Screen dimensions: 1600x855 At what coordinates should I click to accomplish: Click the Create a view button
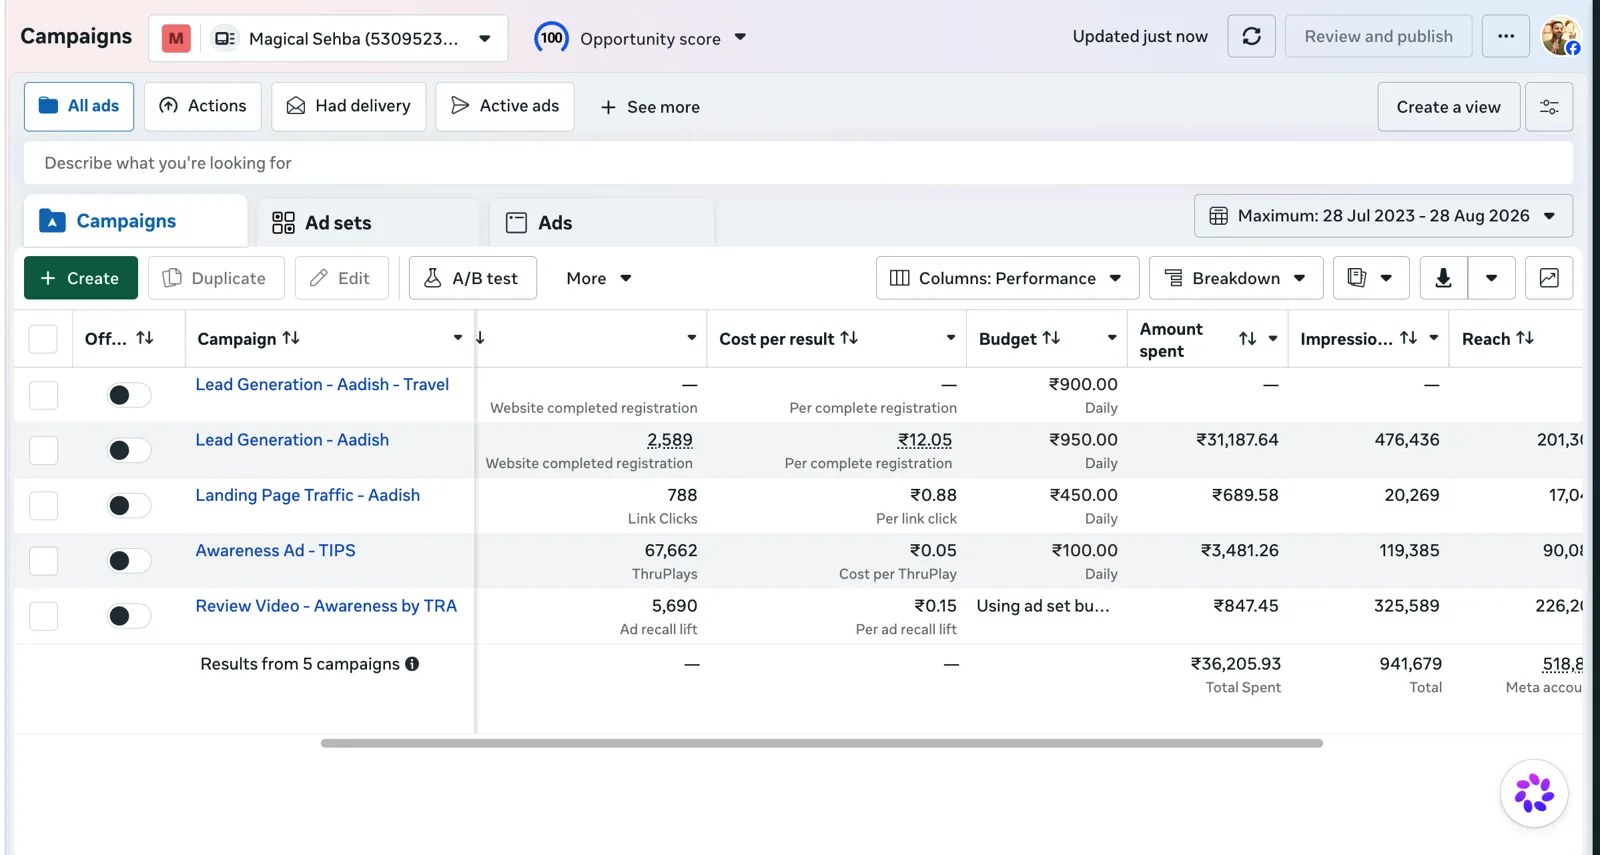[1448, 107]
